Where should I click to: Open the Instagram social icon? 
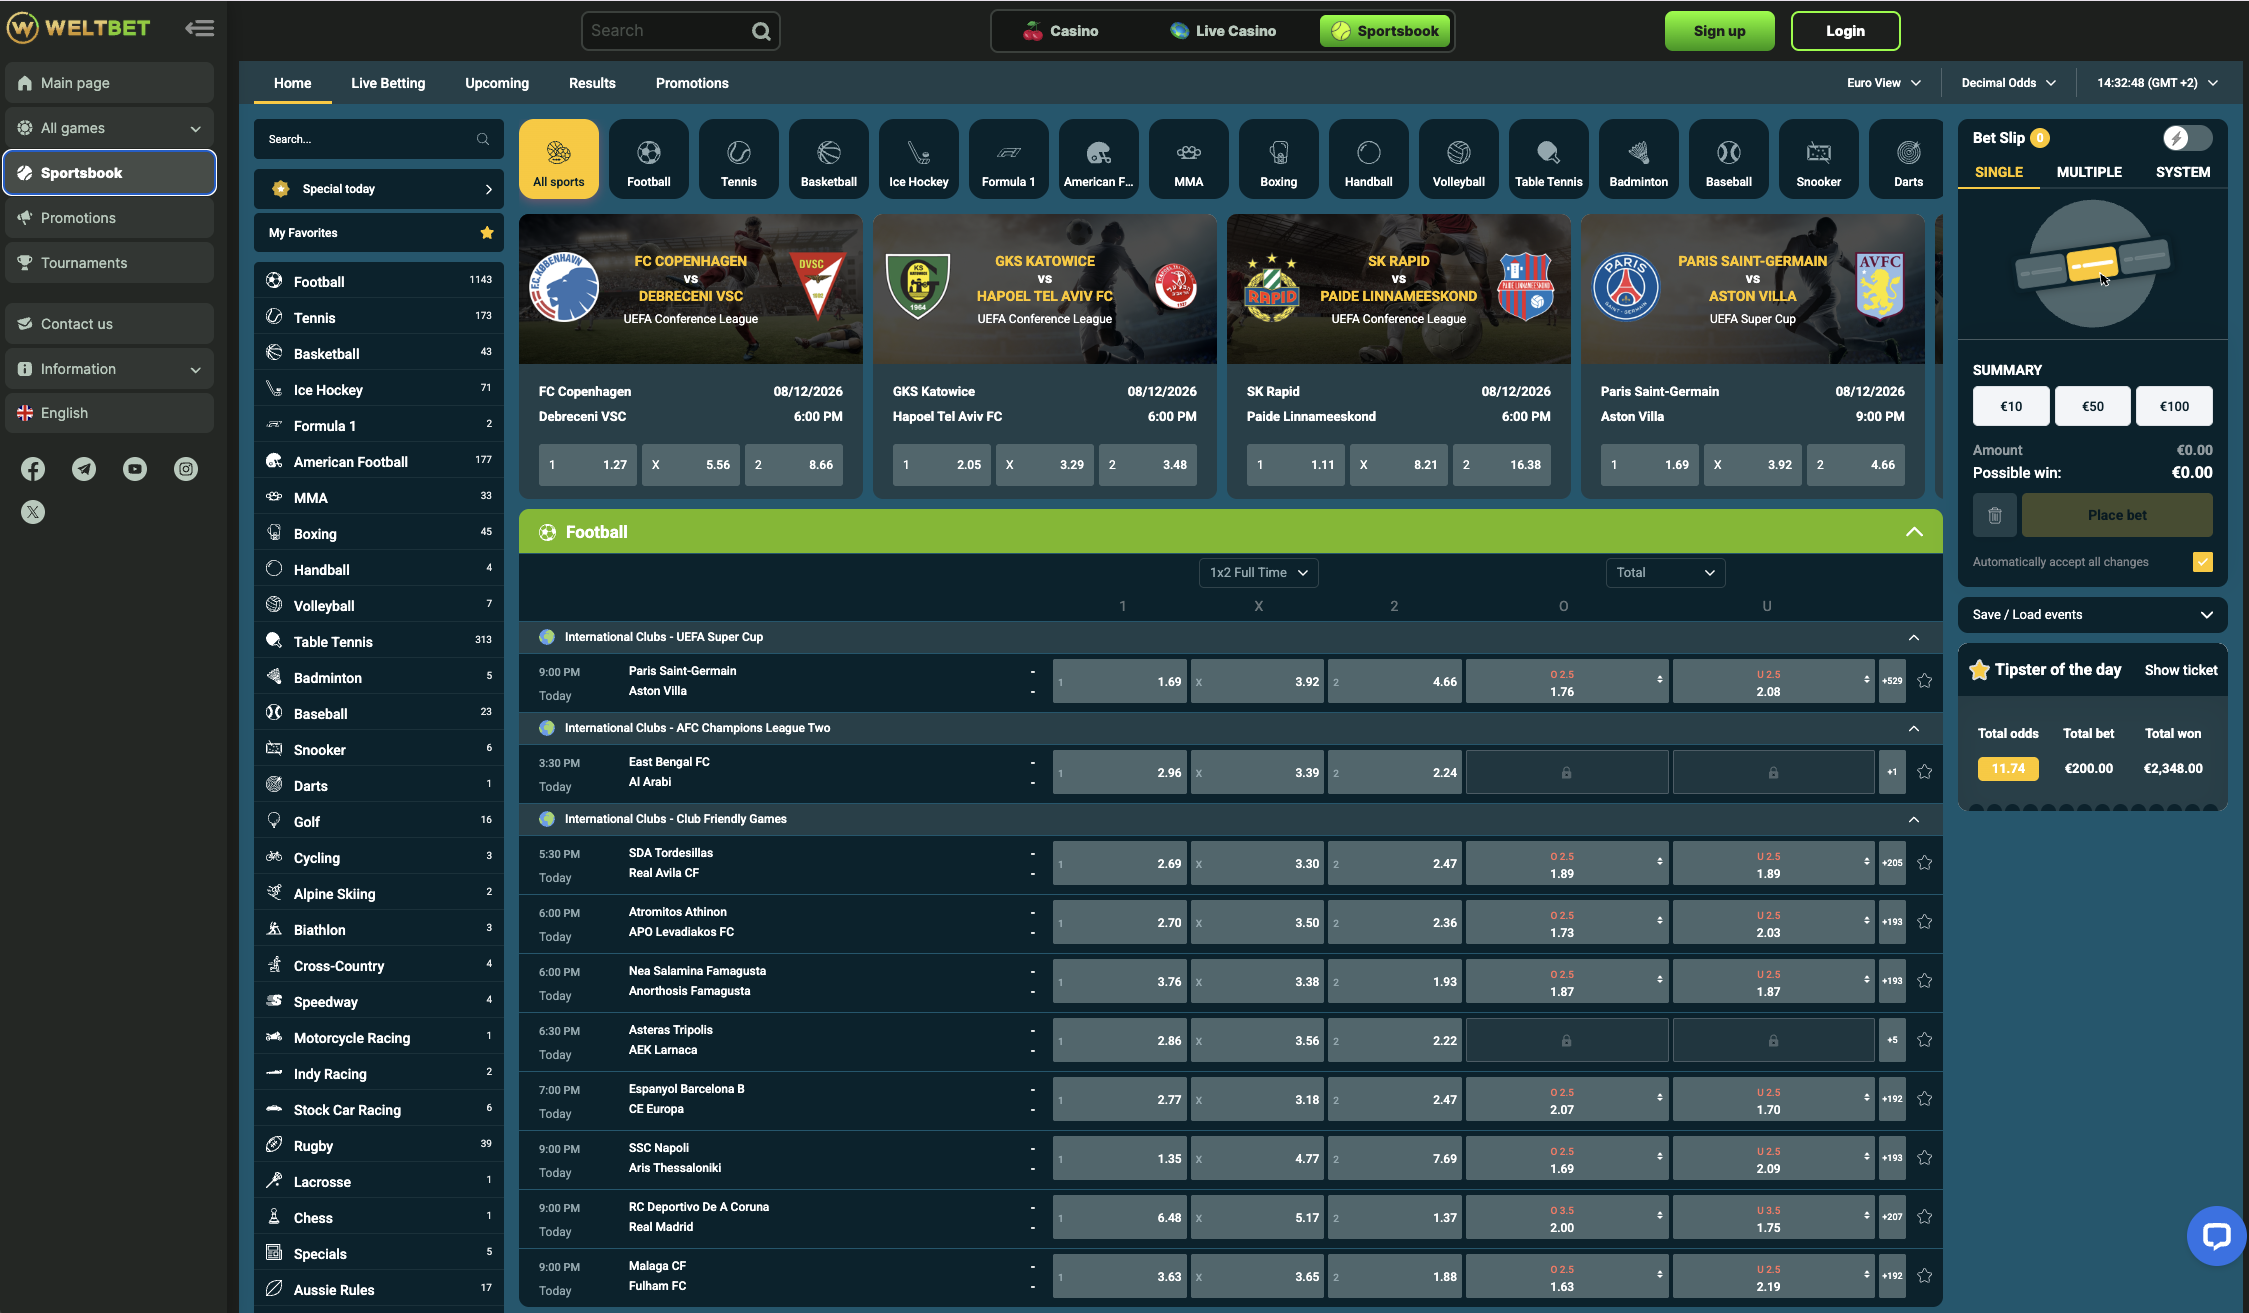pos(186,469)
